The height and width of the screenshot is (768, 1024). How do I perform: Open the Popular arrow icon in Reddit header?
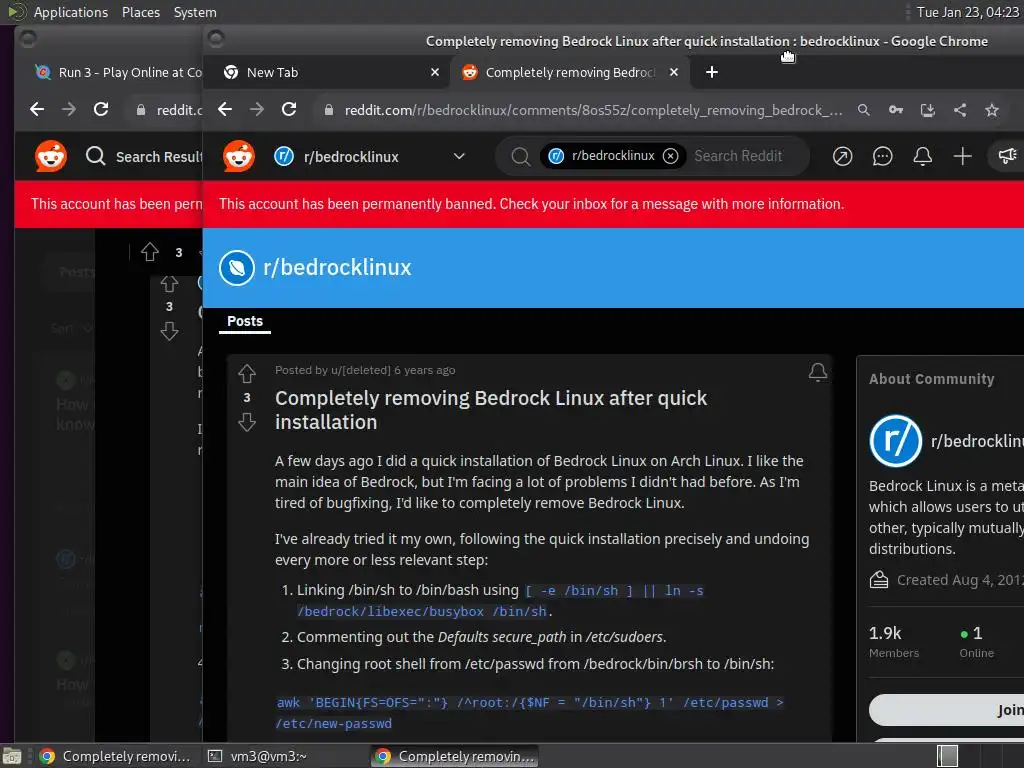tap(842, 156)
